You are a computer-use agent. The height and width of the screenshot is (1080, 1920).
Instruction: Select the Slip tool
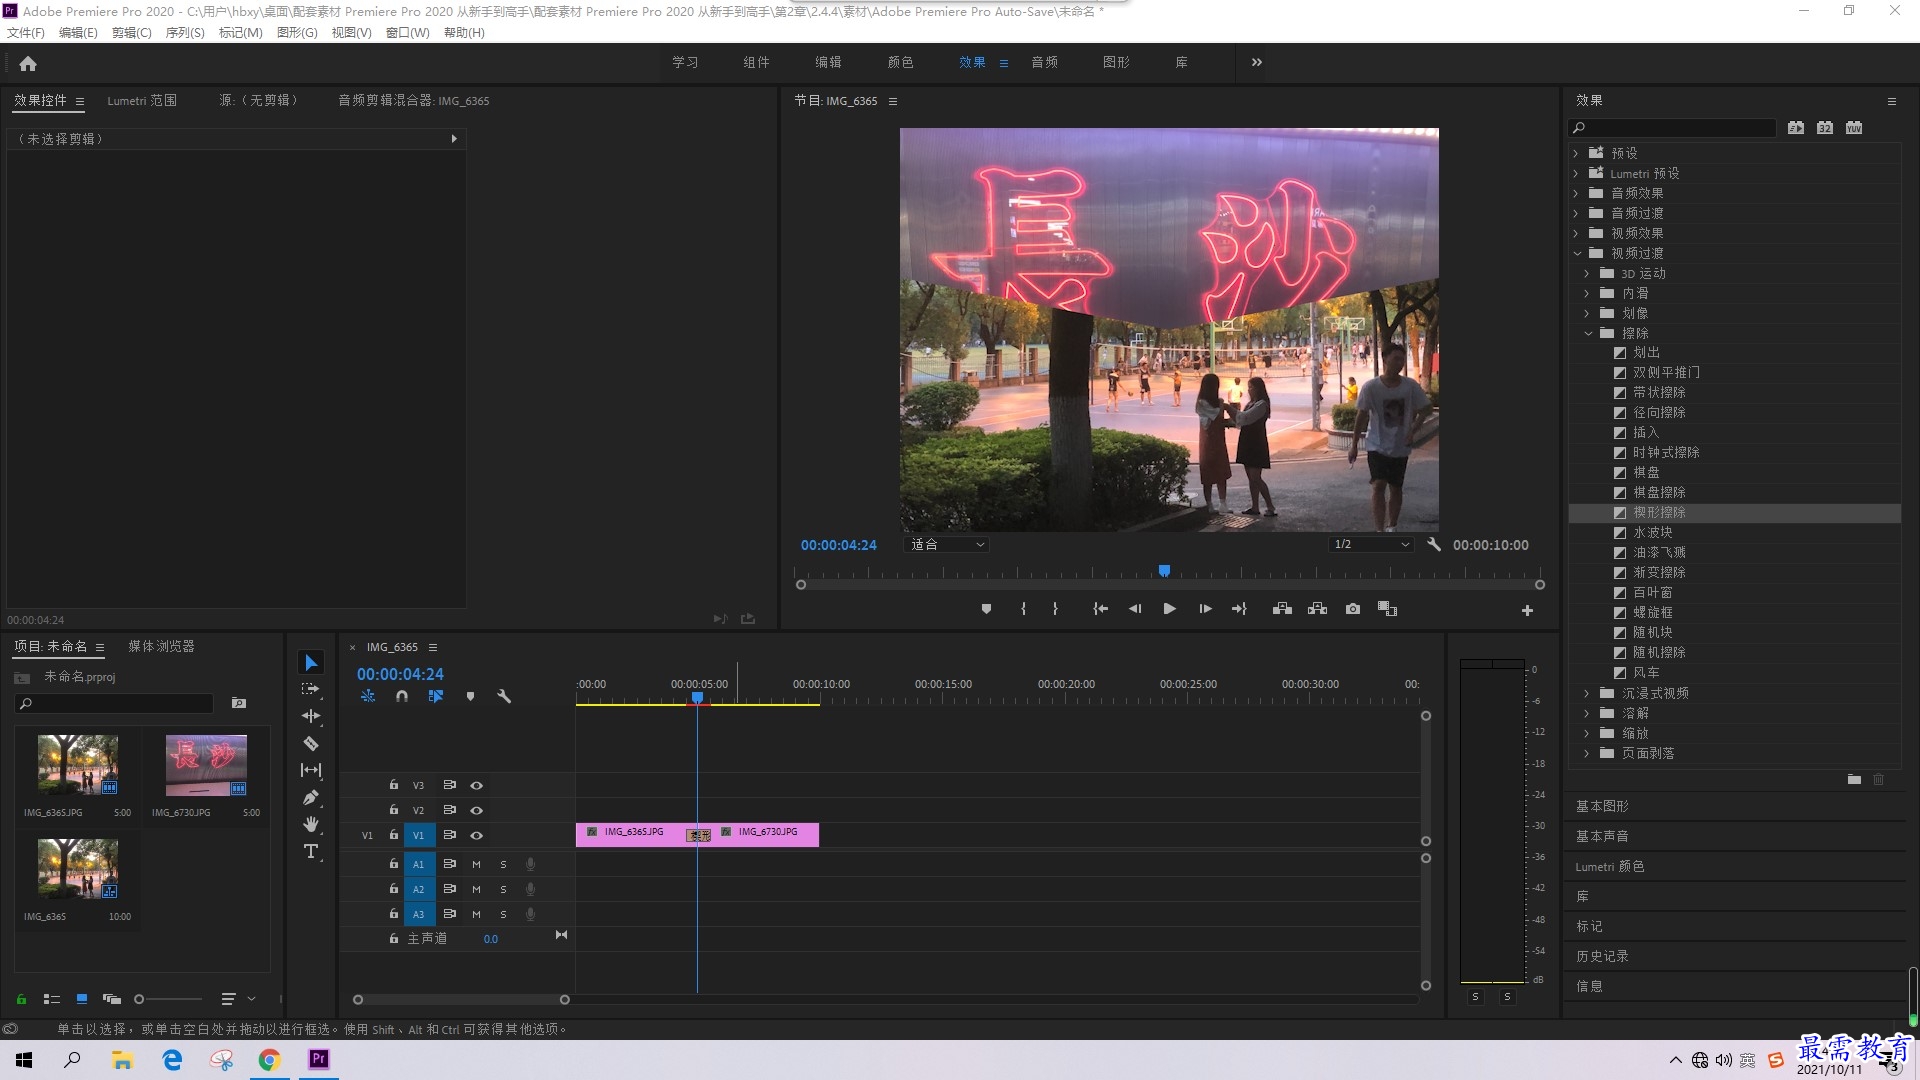click(x=311, y=770)
